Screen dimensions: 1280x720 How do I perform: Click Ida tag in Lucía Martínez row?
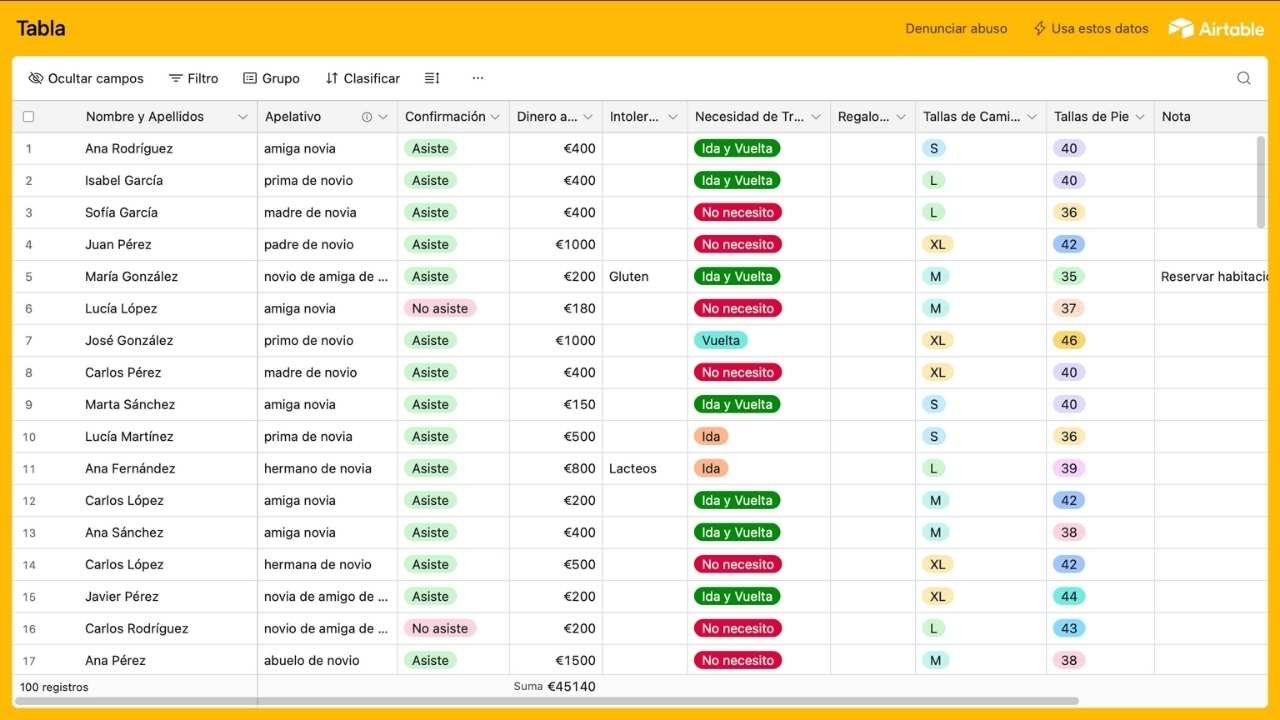coord(711,436)
